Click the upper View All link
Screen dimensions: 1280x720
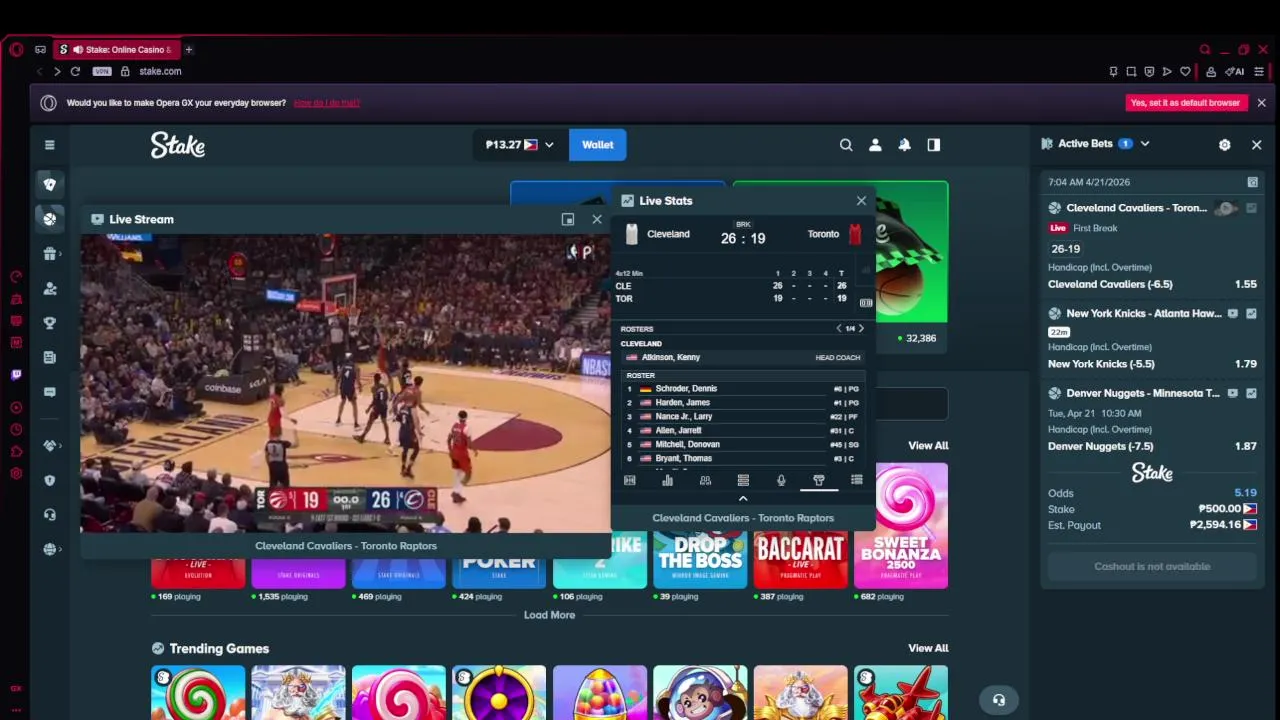928,446
